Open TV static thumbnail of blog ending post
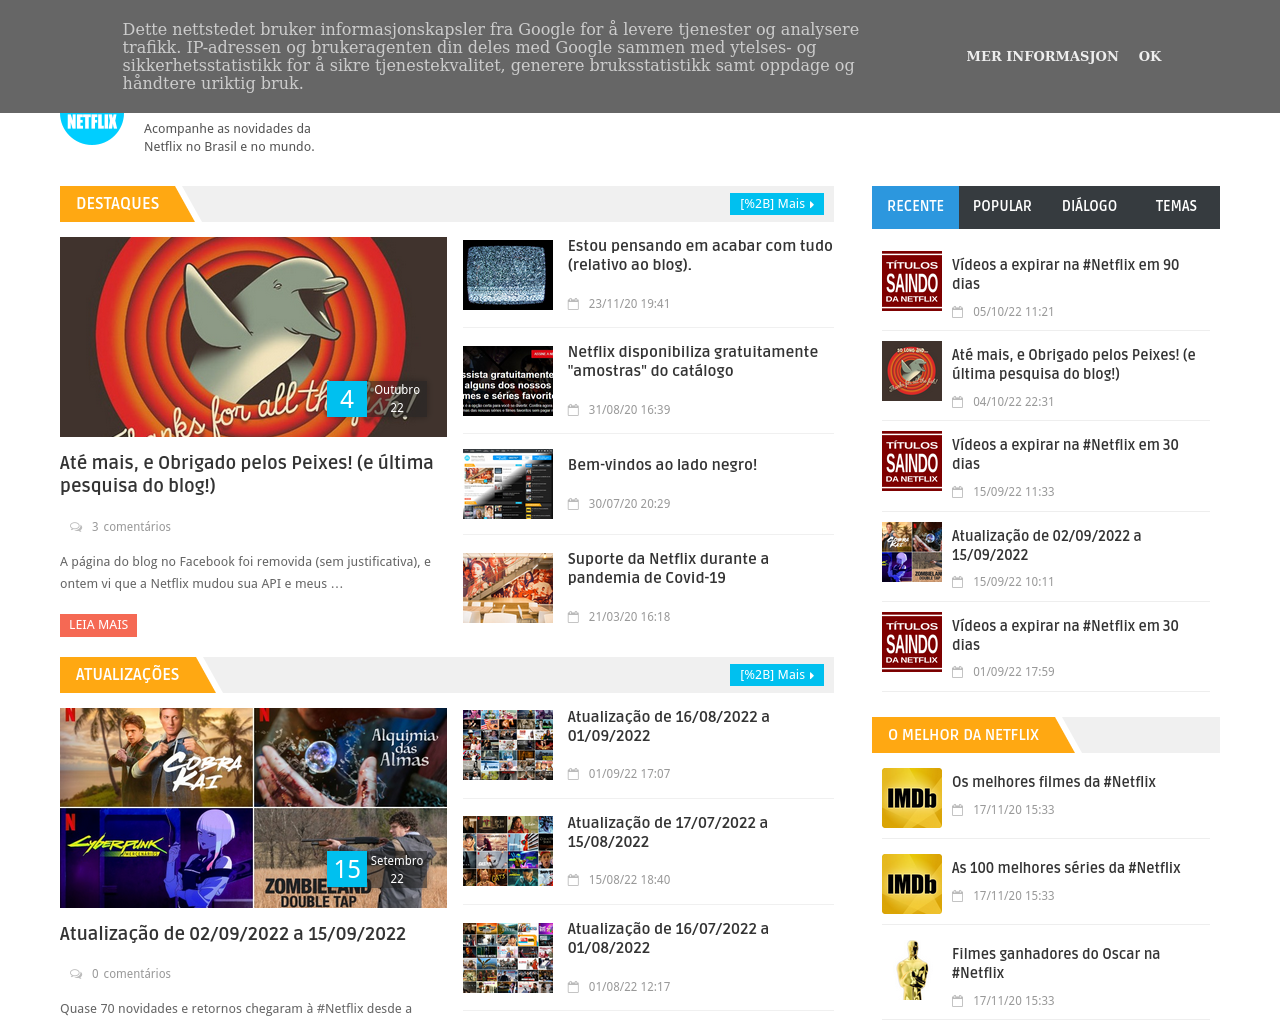Image resolution: width=1280 pixels, height=1024 pixels. pos(508,275)
